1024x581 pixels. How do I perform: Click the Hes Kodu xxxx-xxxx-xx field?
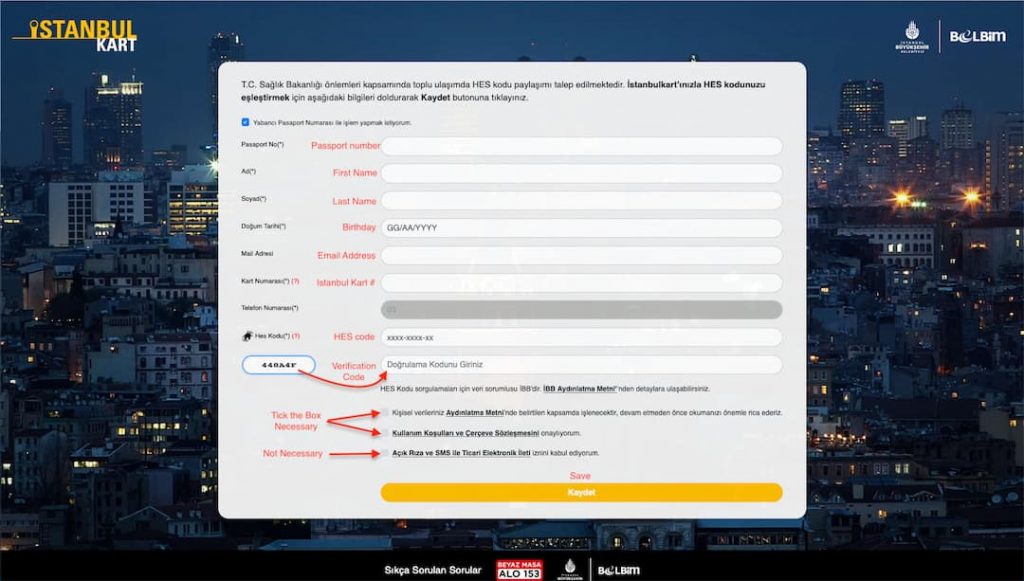(581, 338)
